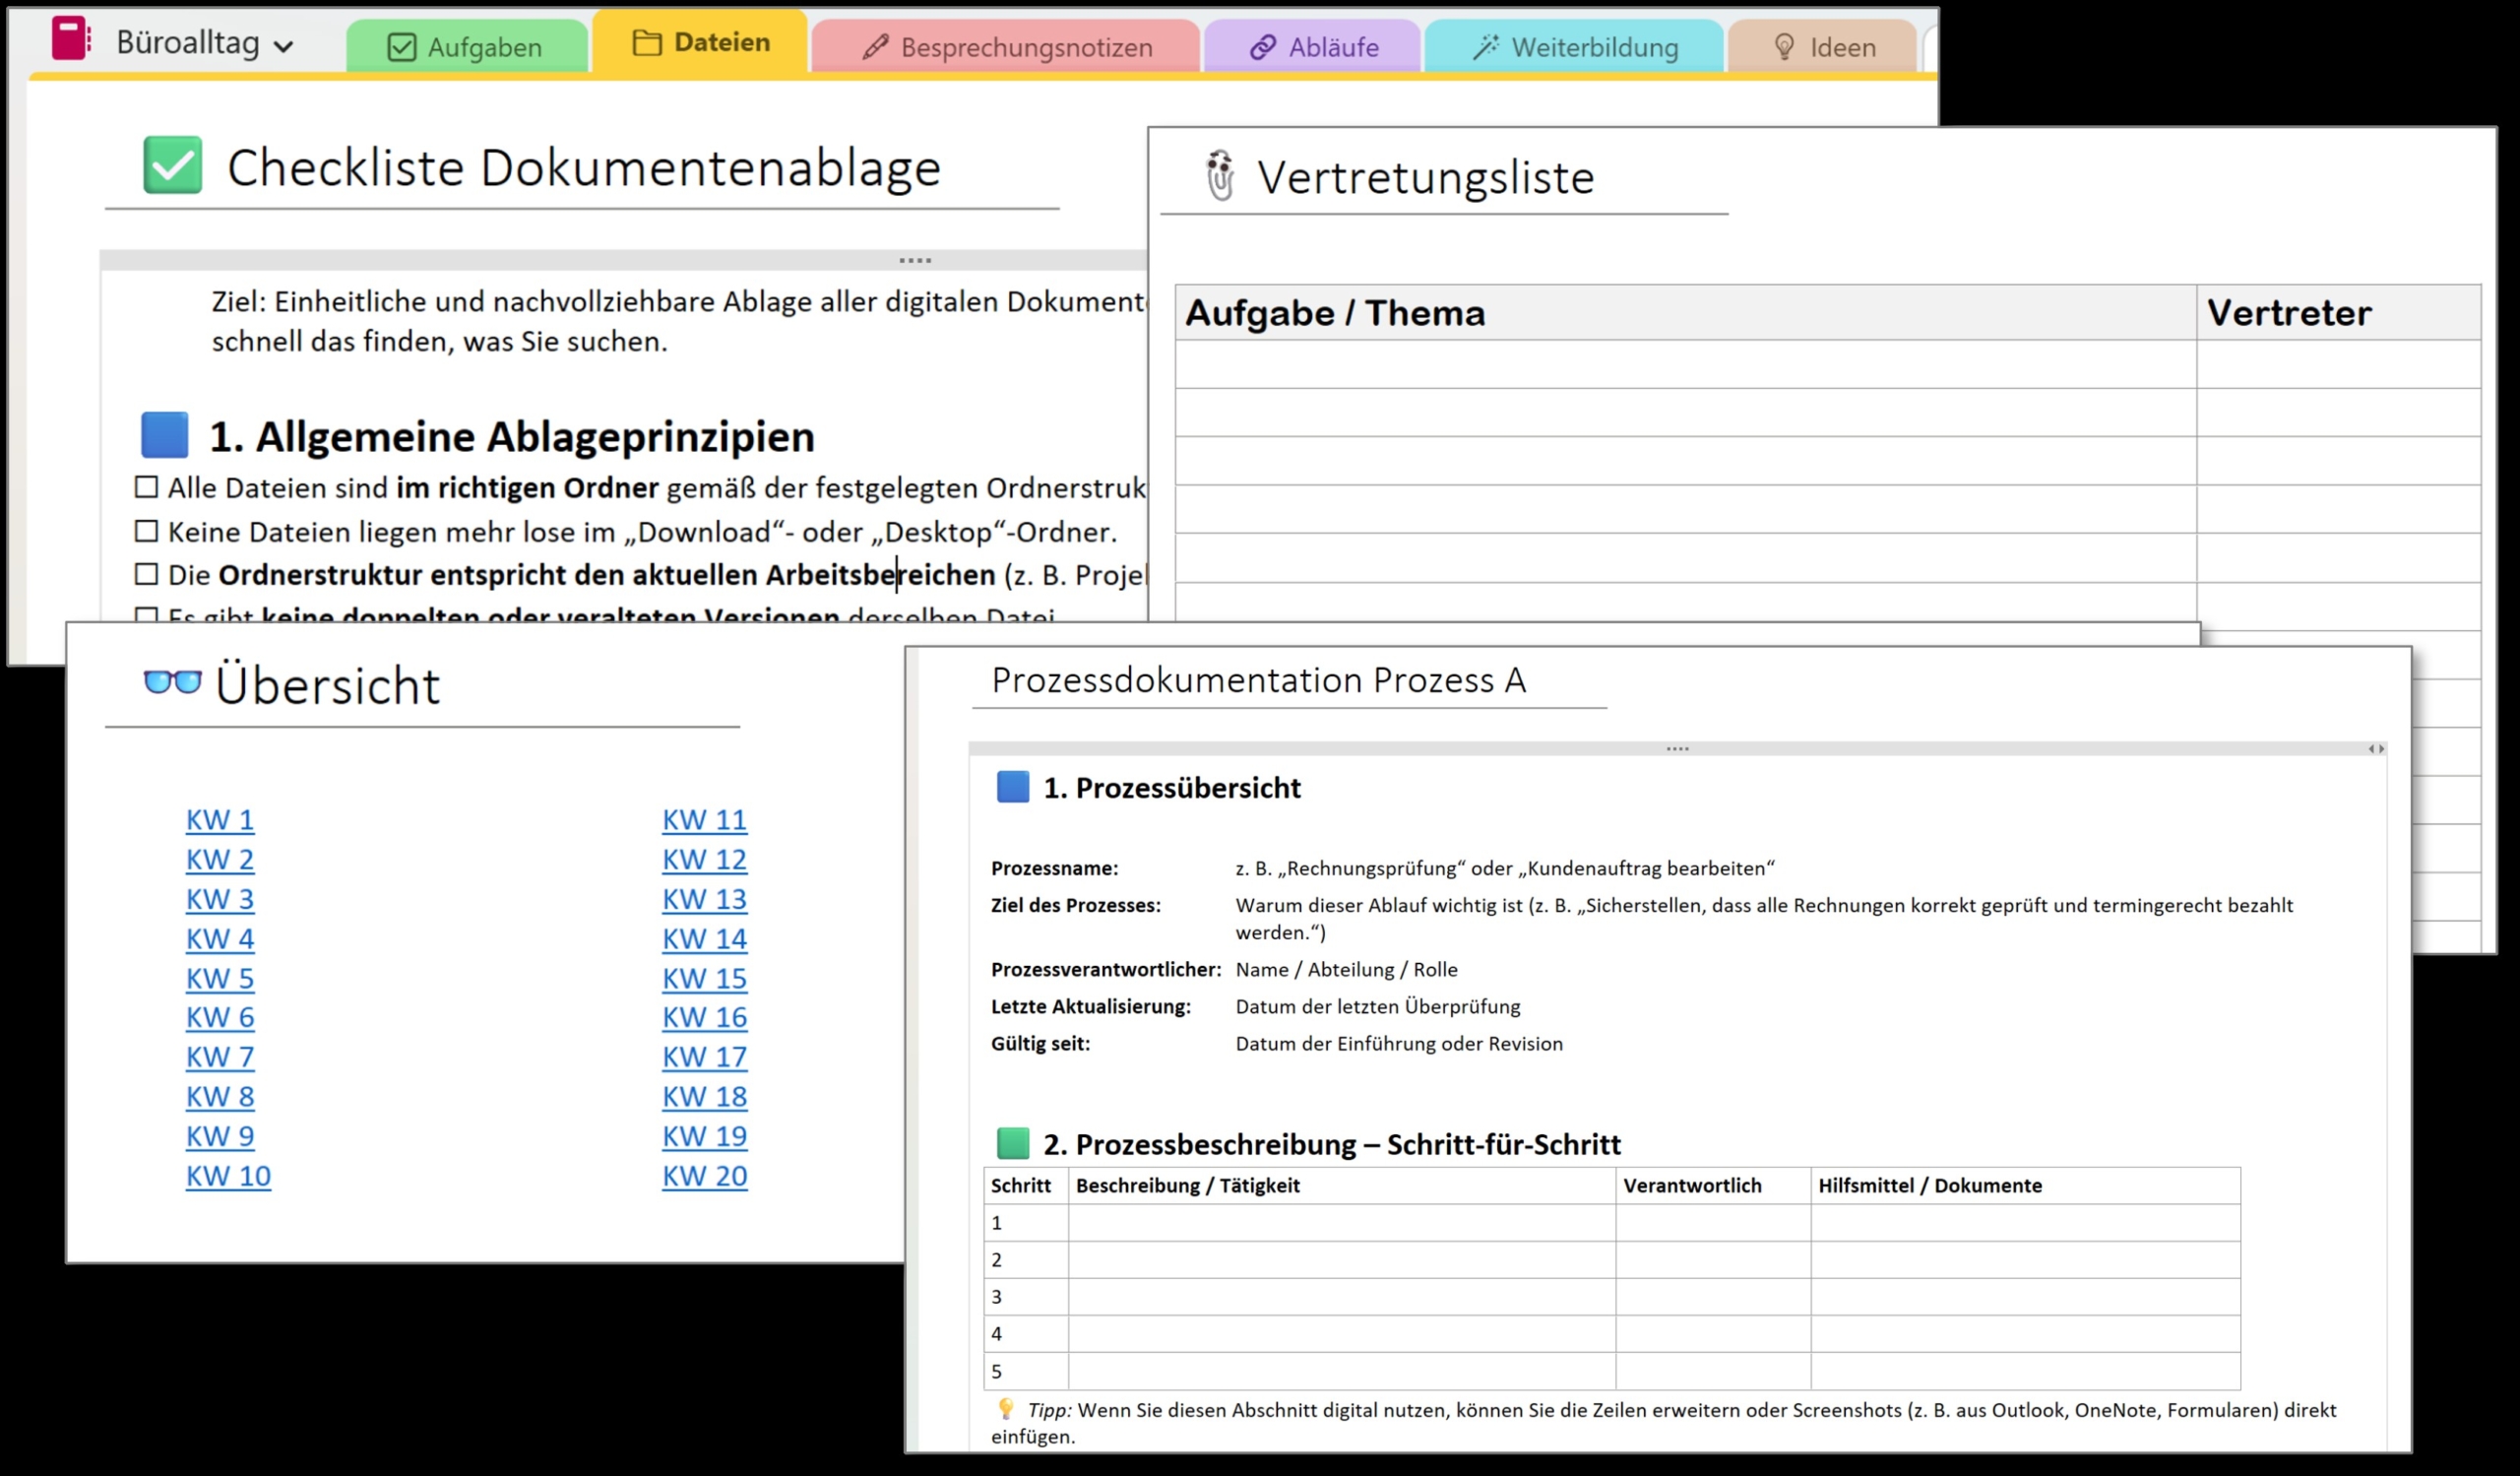Viewport: 2520px width, 1476px height.
Task: Click the lightbulb icon in the Tipp row
Action: point(1004,1411)
